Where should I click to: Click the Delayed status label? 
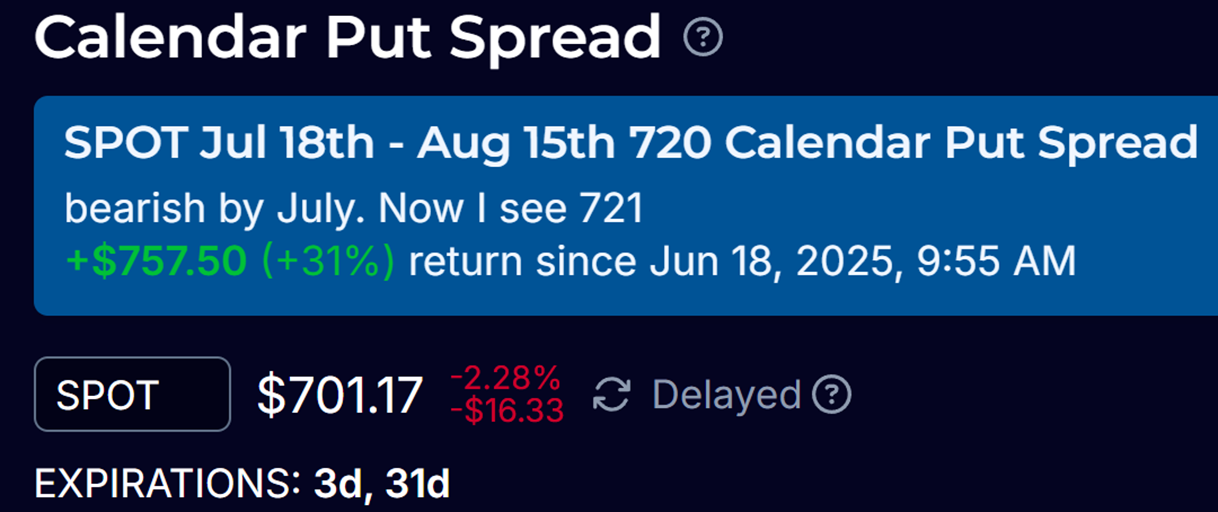click(727, 395)
